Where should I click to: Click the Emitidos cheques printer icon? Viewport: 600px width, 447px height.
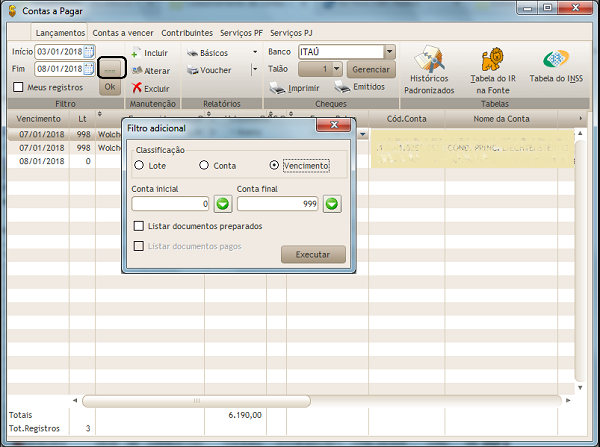(x=342, y=87)
